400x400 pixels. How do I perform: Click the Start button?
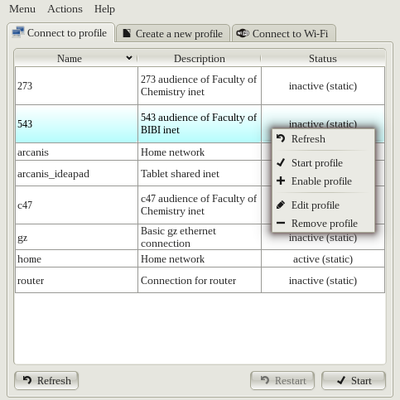(x=353, y=380)
